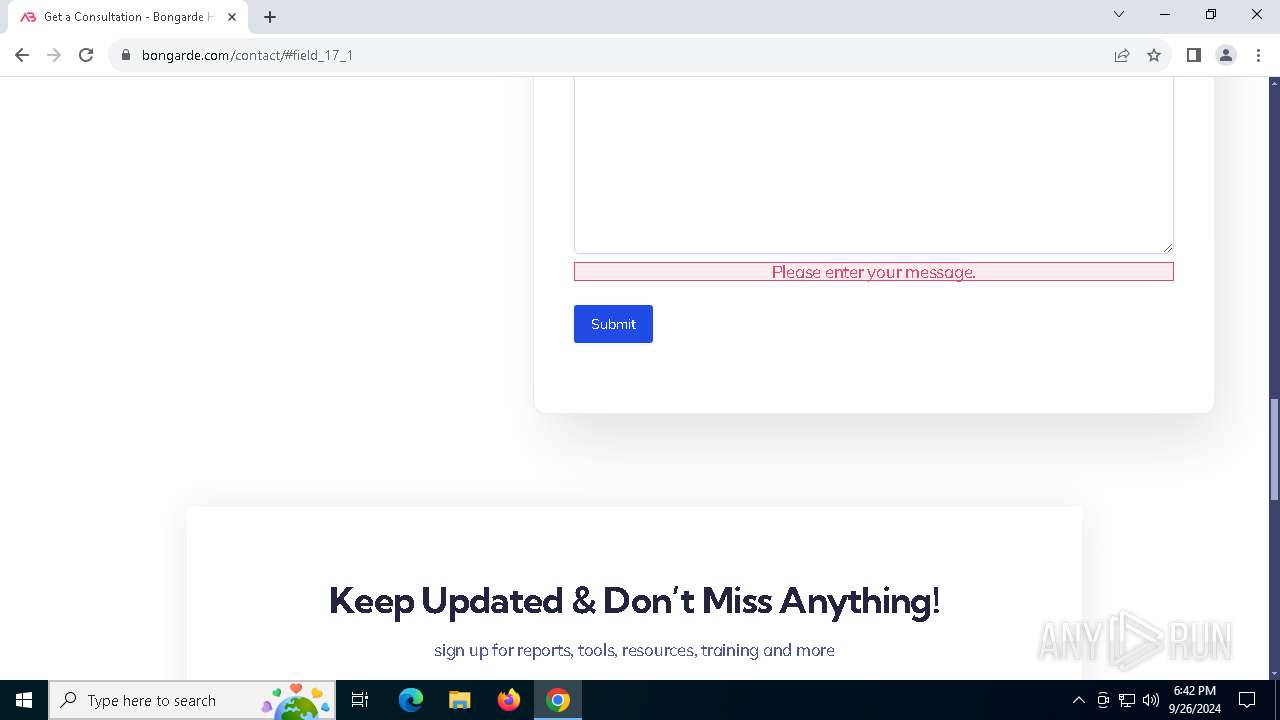This screenshot has height=720, width=1280.
Task: Launch Firefox from the taskbar
Action: 509,700
